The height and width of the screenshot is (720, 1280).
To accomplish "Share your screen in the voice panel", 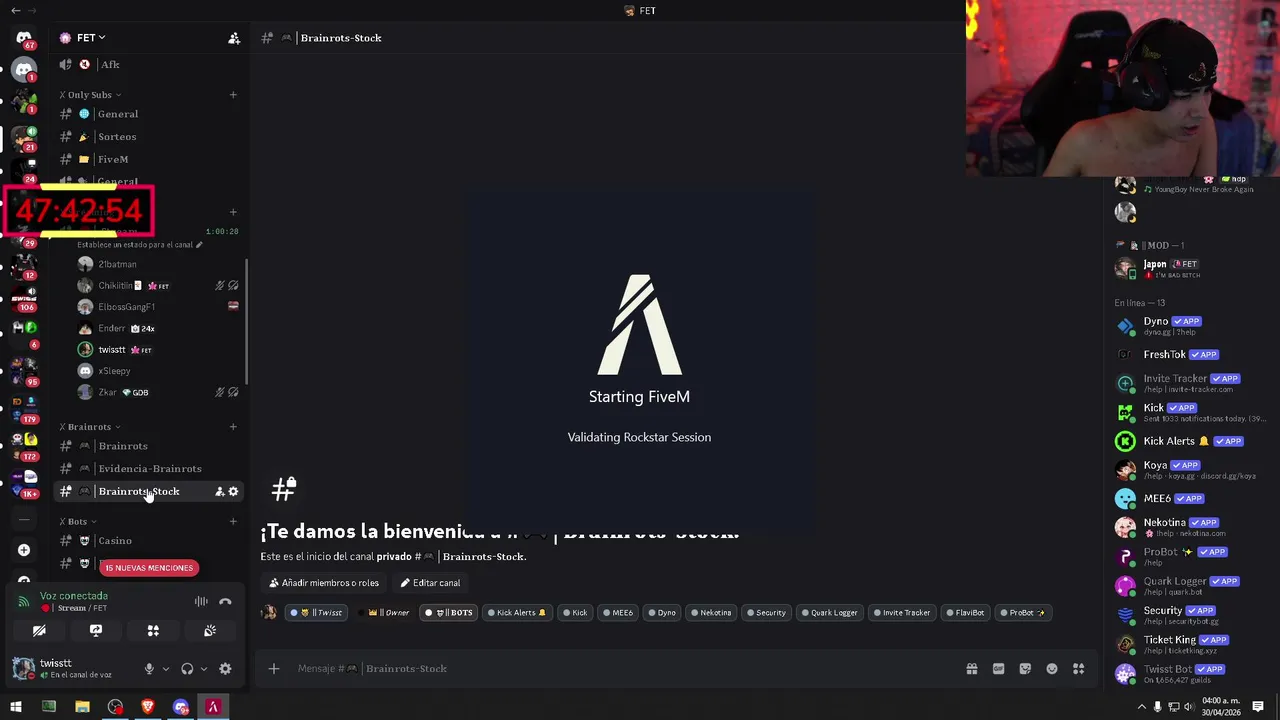I will pos(96,631).
